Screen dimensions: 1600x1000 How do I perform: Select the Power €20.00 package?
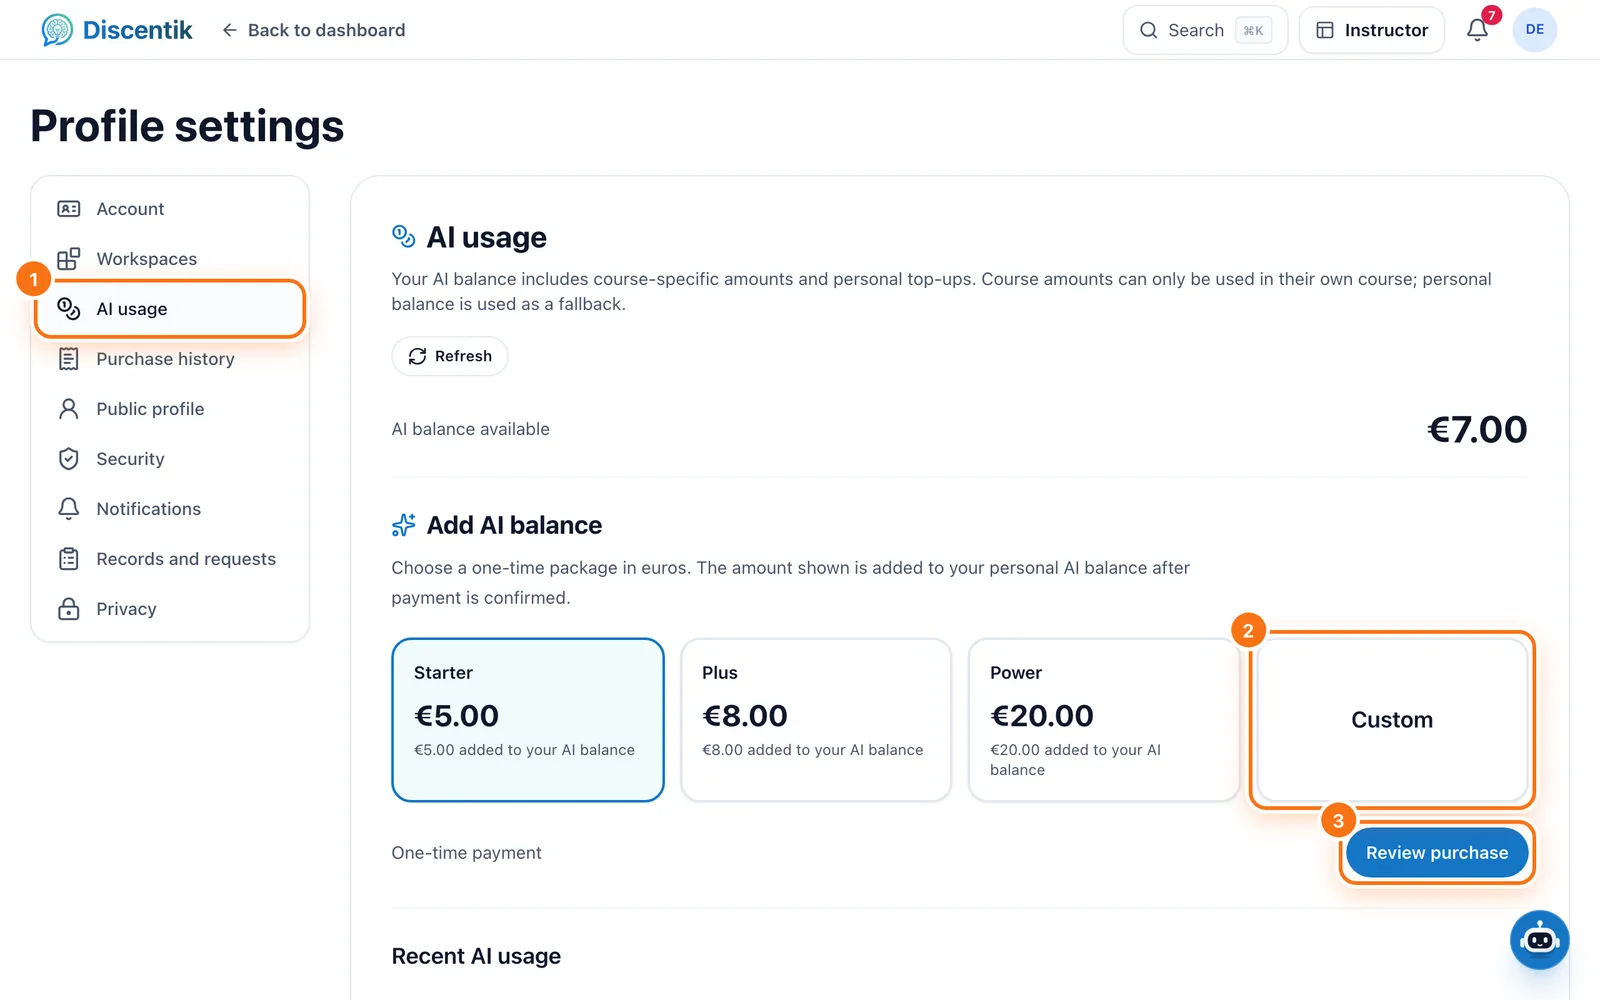(x=1104, y=720)
